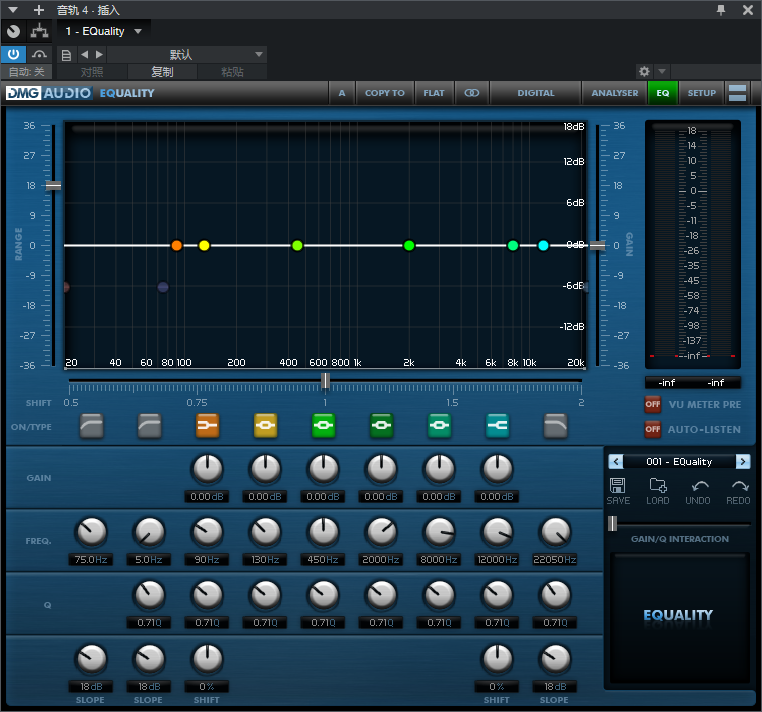Toggle the yellow bell band button

tap(265, 426)
